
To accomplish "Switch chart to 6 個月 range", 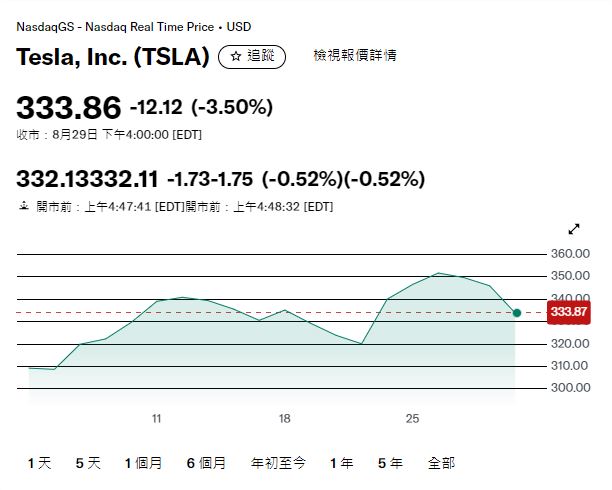I will pyautogui.click(x=206, y=463).
